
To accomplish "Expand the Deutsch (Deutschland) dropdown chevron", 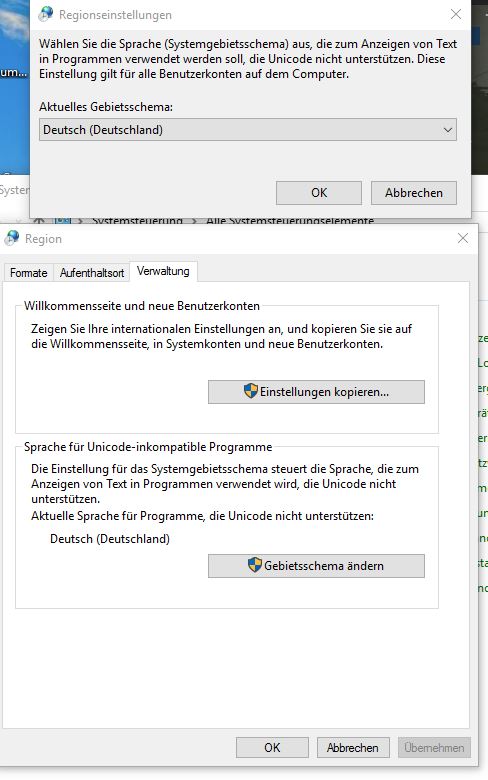I will tap(448, 130).
